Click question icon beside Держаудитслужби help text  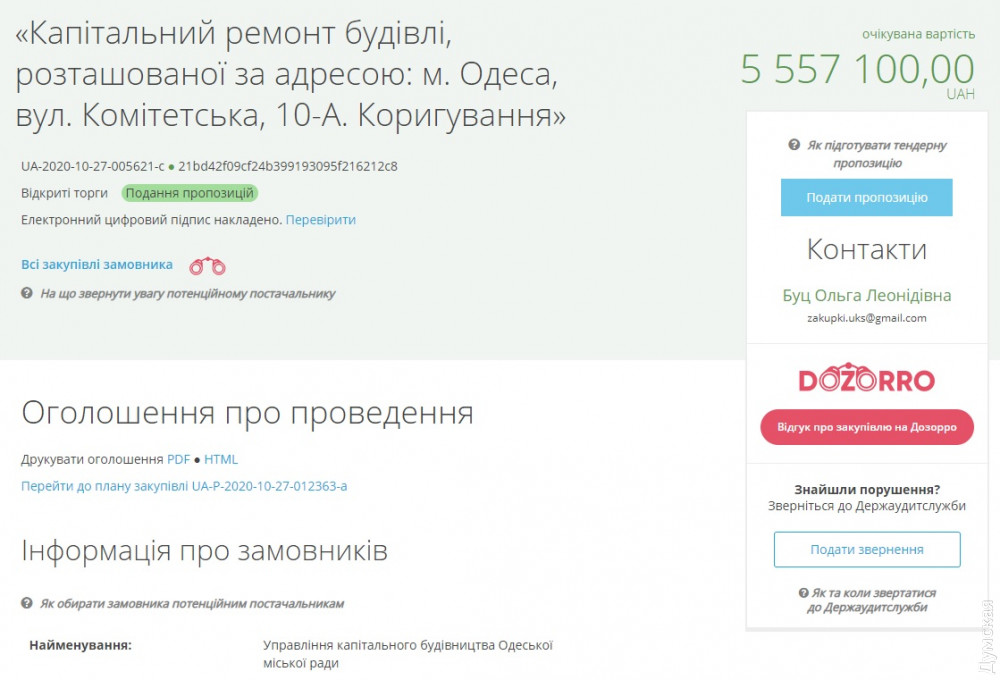pos(803,592)
